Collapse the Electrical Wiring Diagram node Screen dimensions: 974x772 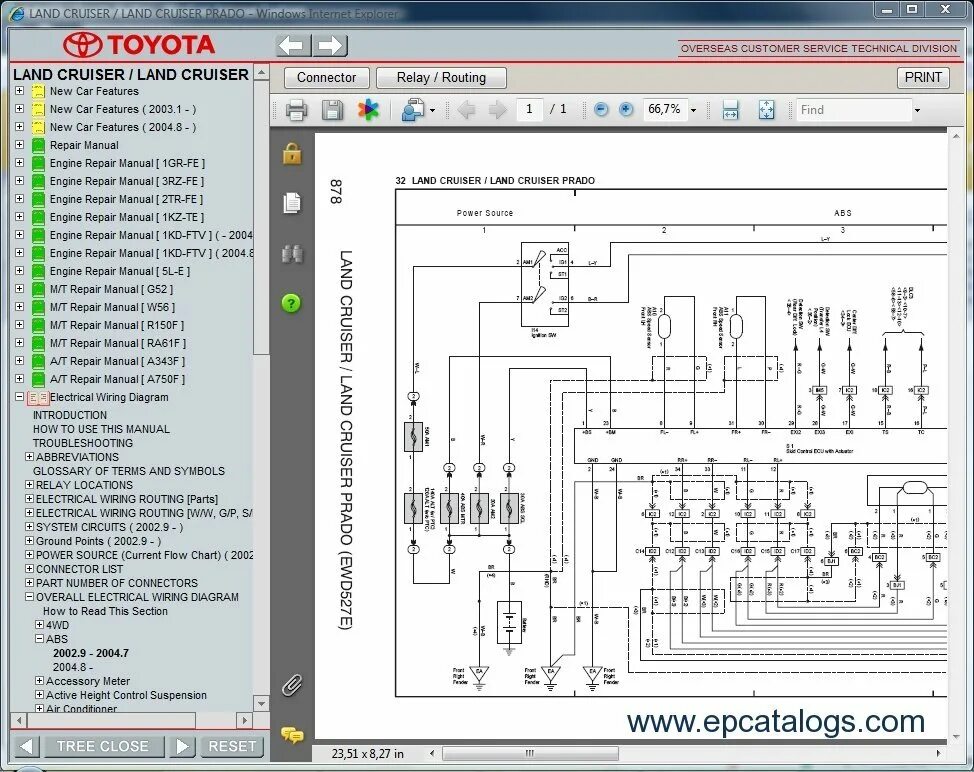click(19, 397)
